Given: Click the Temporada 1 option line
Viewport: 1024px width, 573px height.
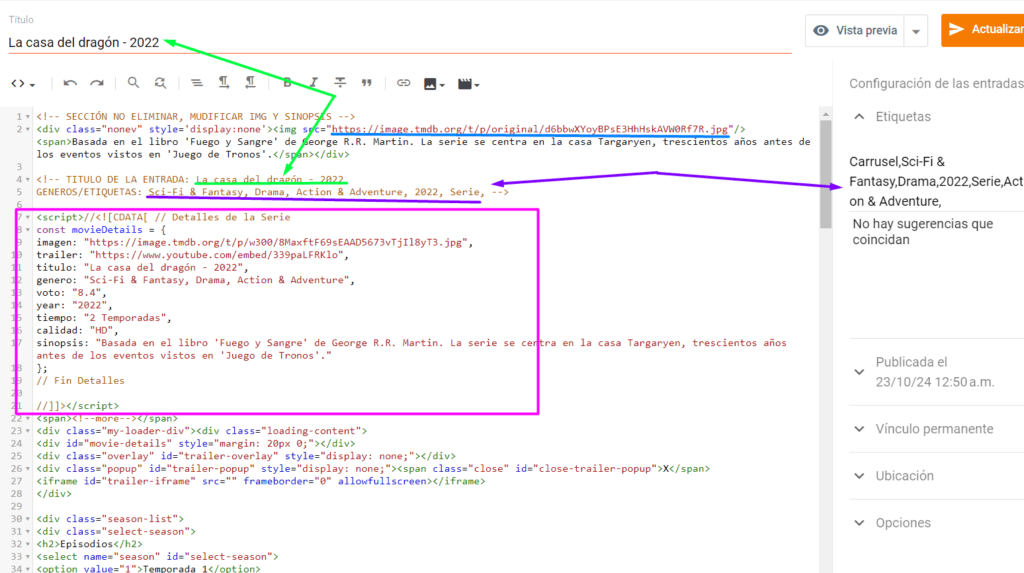Looking at the screenshot, I should (x=148, y=568).
